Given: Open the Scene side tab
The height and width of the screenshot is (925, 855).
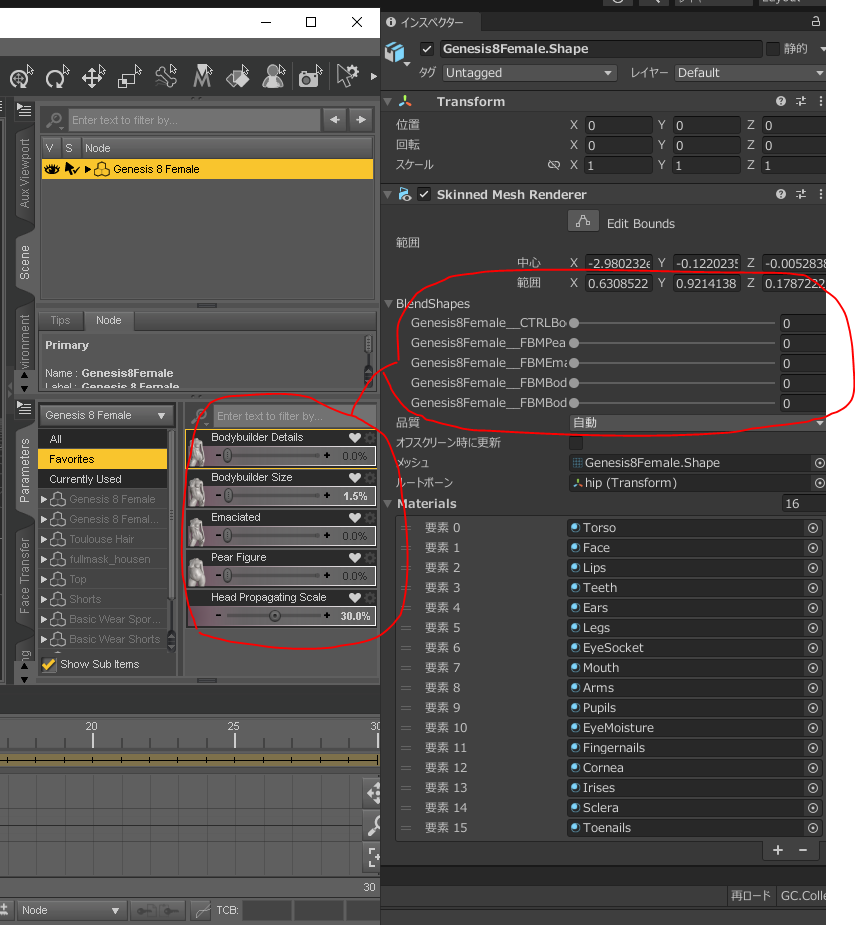Looking at the screenshot, I should [x=24, y=263].
